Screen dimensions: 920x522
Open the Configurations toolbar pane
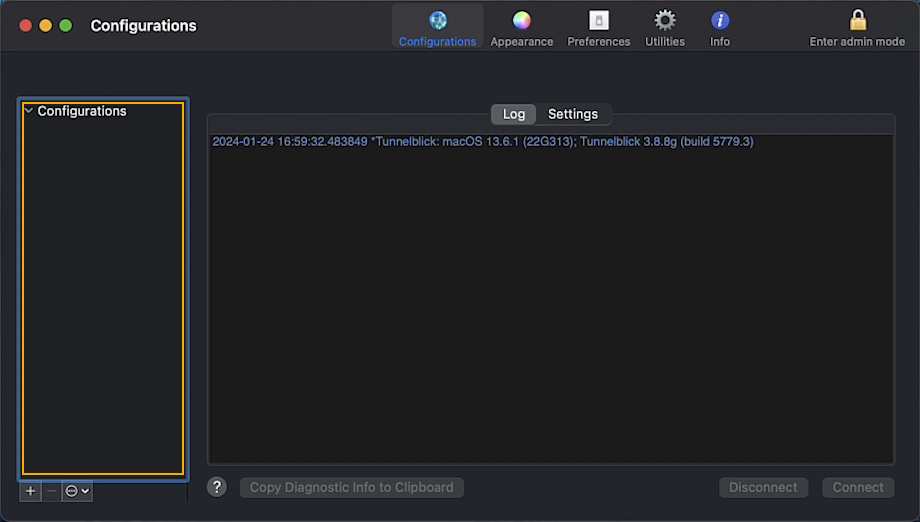(437, 27)
